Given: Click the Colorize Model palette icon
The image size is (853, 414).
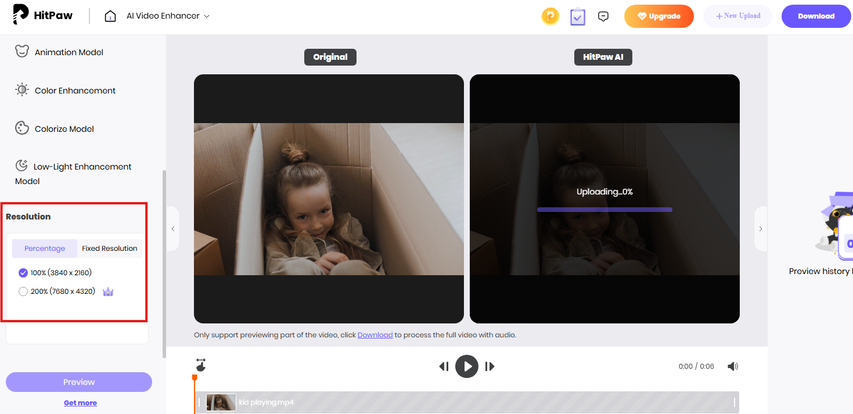Looking at the screenshot, I should tap(22, 128).
